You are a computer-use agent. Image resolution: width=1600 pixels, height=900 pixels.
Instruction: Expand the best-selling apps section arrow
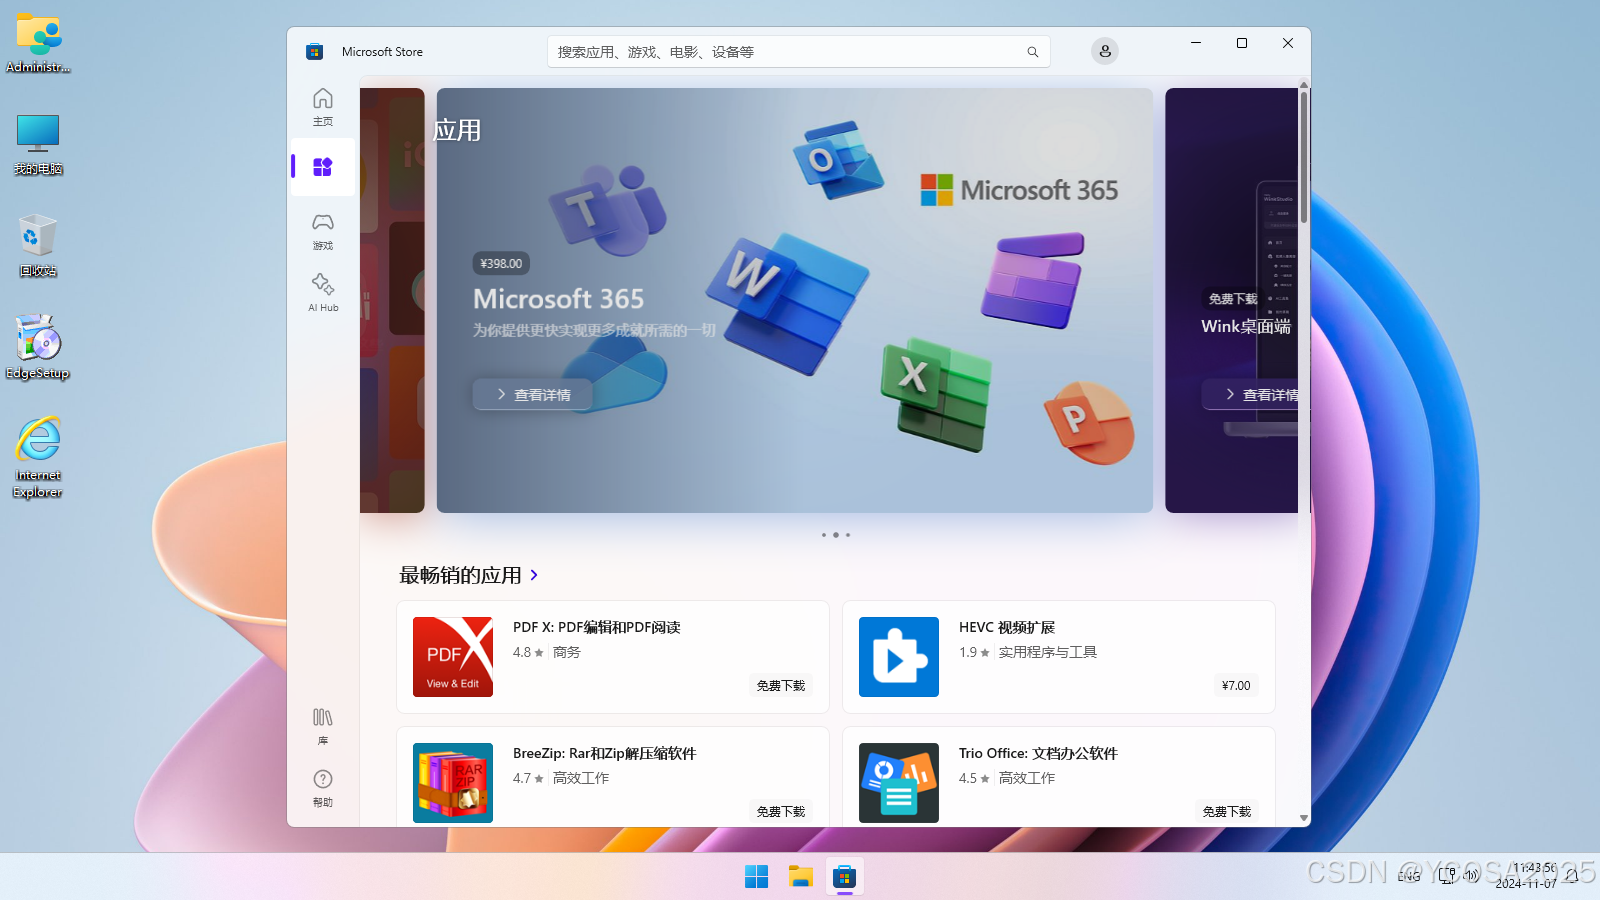(x=534, y=575)
